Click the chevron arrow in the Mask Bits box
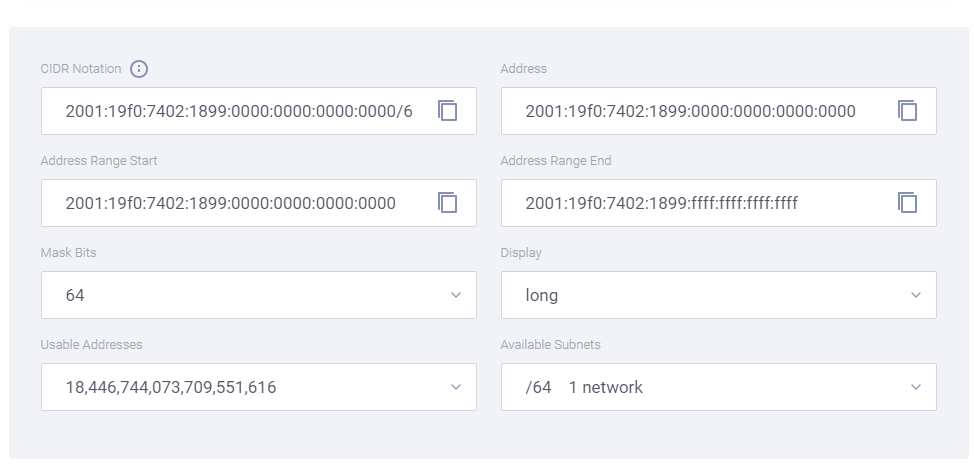This screenshot has width=974, height=465. point(456,295)
